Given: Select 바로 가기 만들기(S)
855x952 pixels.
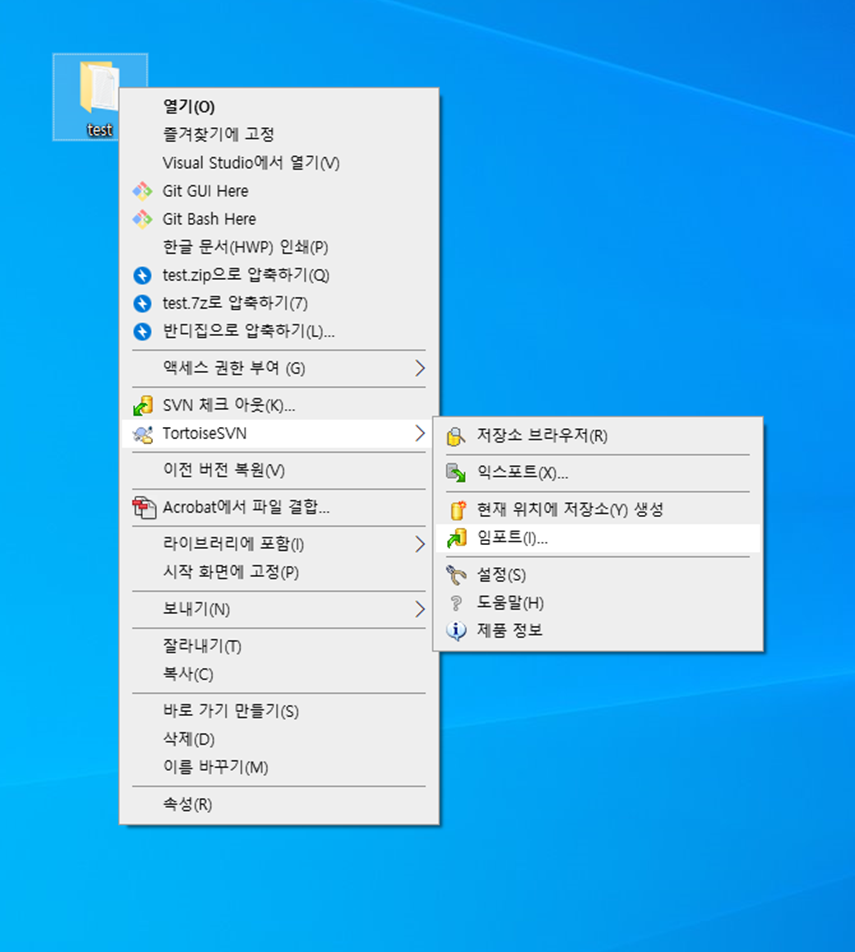Looking at the screenshot, I should pos(279,712).
